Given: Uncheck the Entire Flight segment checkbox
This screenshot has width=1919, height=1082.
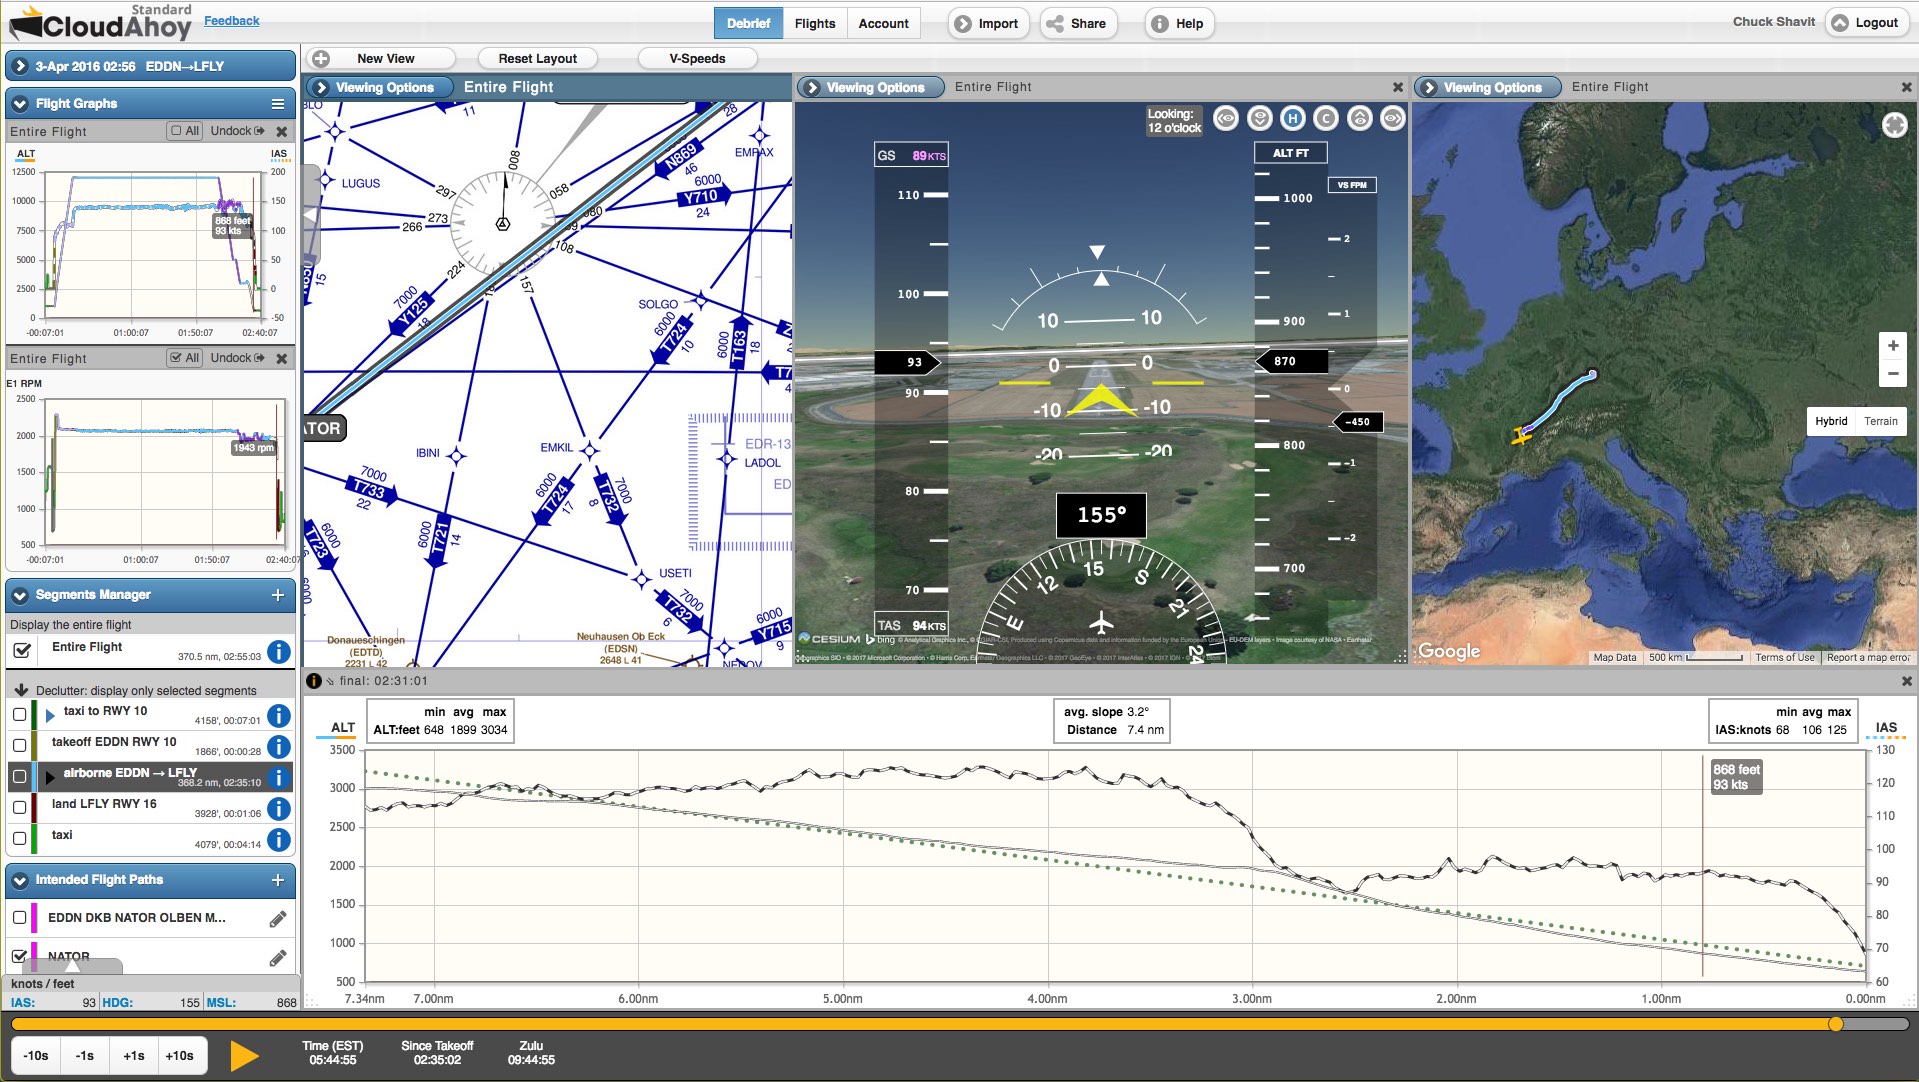Looking at the screenshot, I should click(21, 651).
